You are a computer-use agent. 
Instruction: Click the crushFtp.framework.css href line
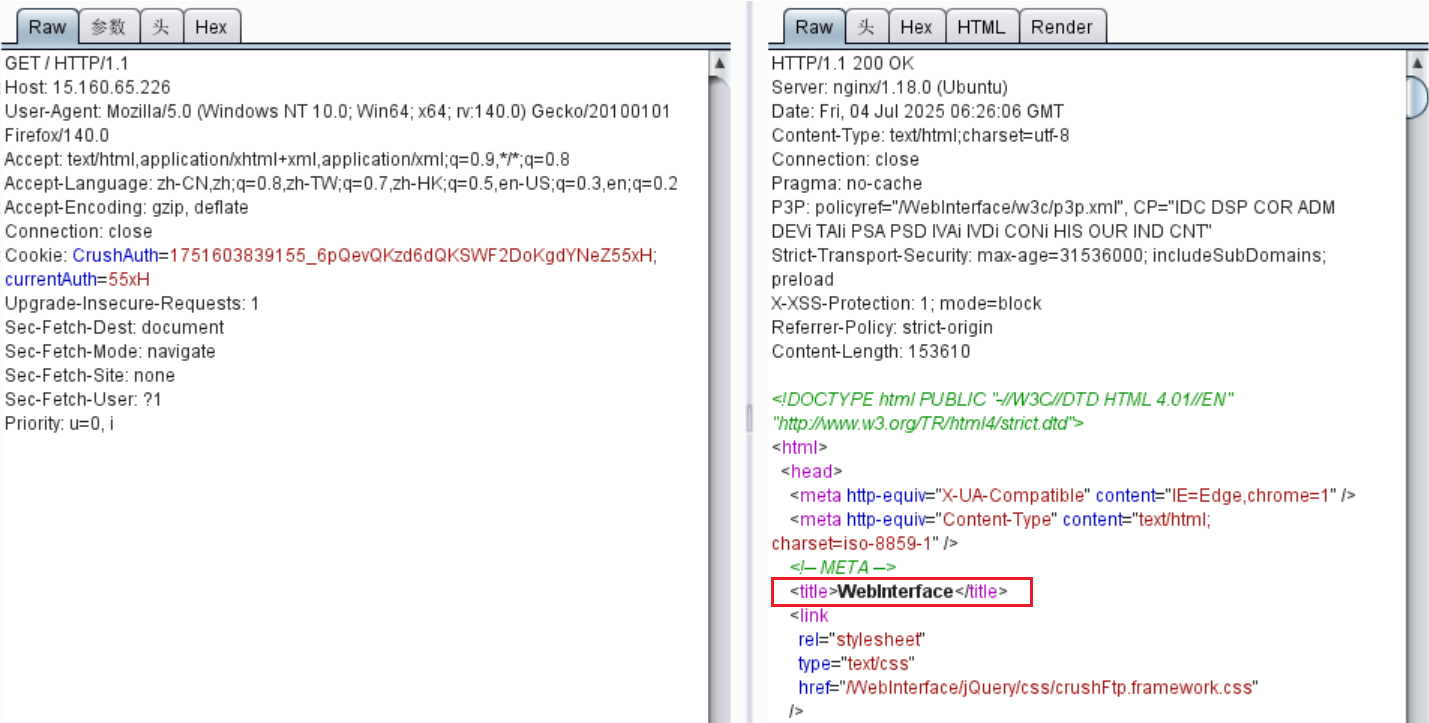click(1027, 687)
